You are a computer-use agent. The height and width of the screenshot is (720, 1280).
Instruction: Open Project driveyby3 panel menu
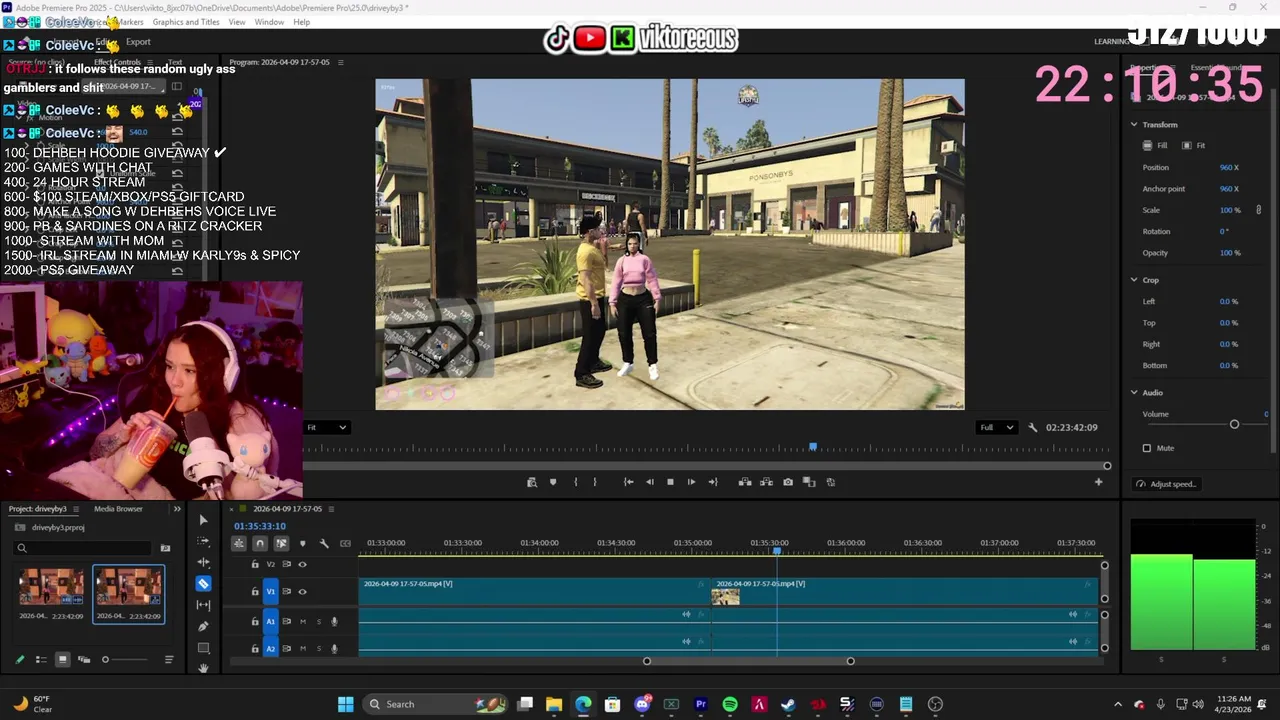(76, 509)
